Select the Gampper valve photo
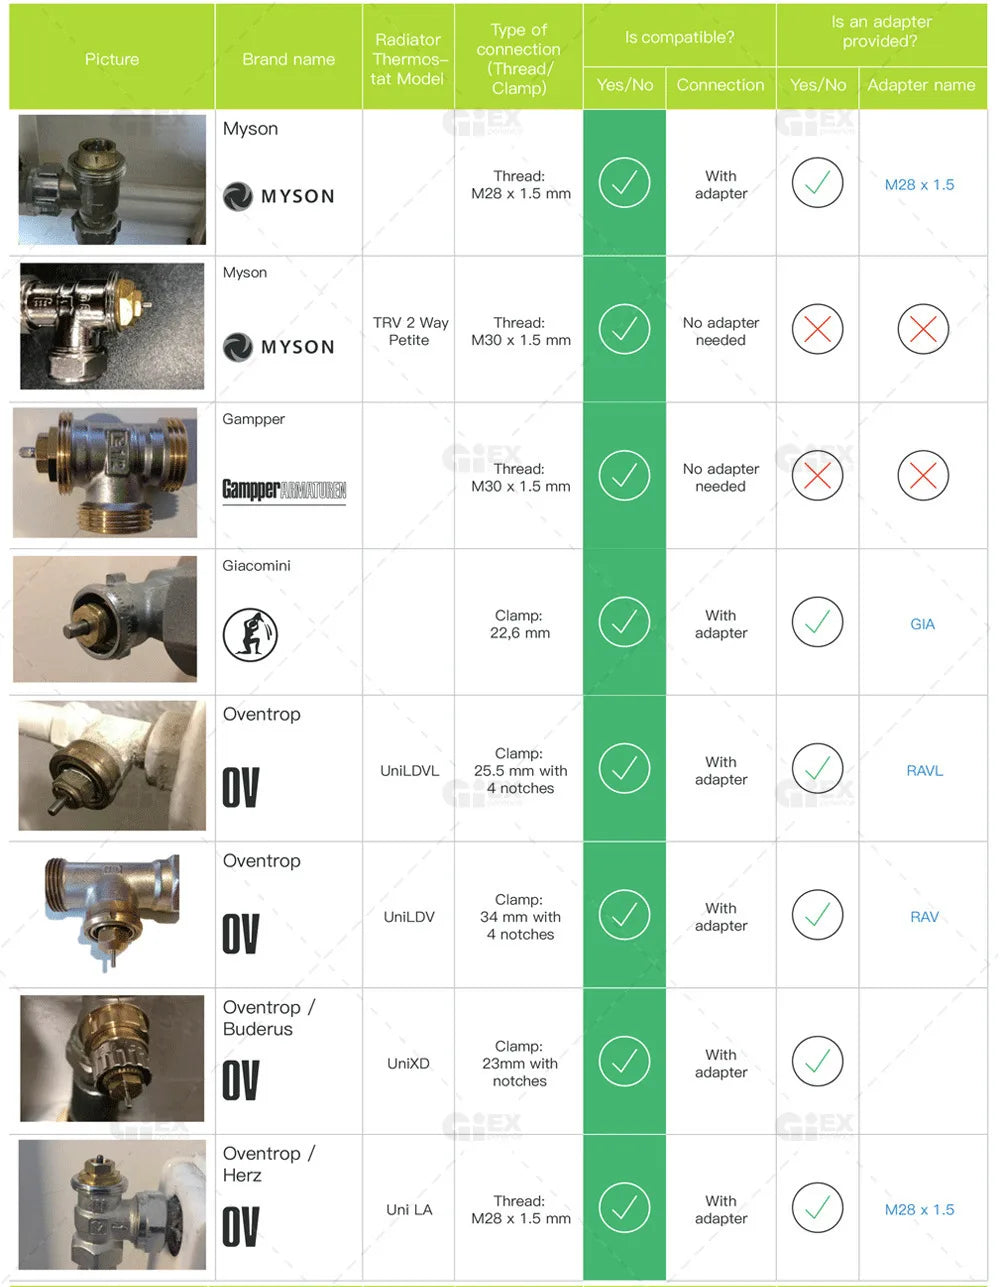 point(105,473)
